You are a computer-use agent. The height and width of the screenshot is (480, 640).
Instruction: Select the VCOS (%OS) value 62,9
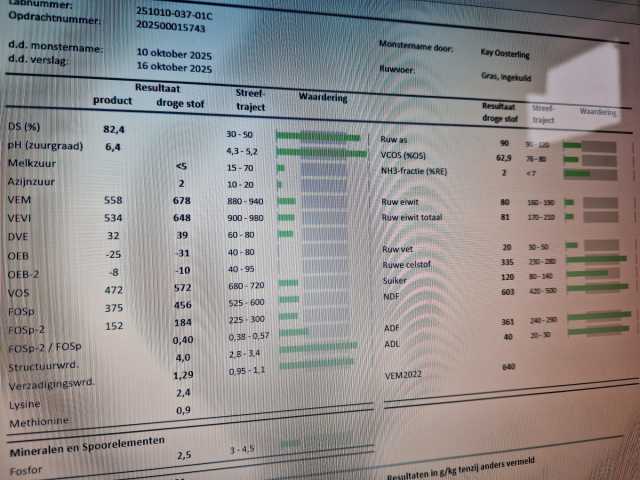[504, 158]
